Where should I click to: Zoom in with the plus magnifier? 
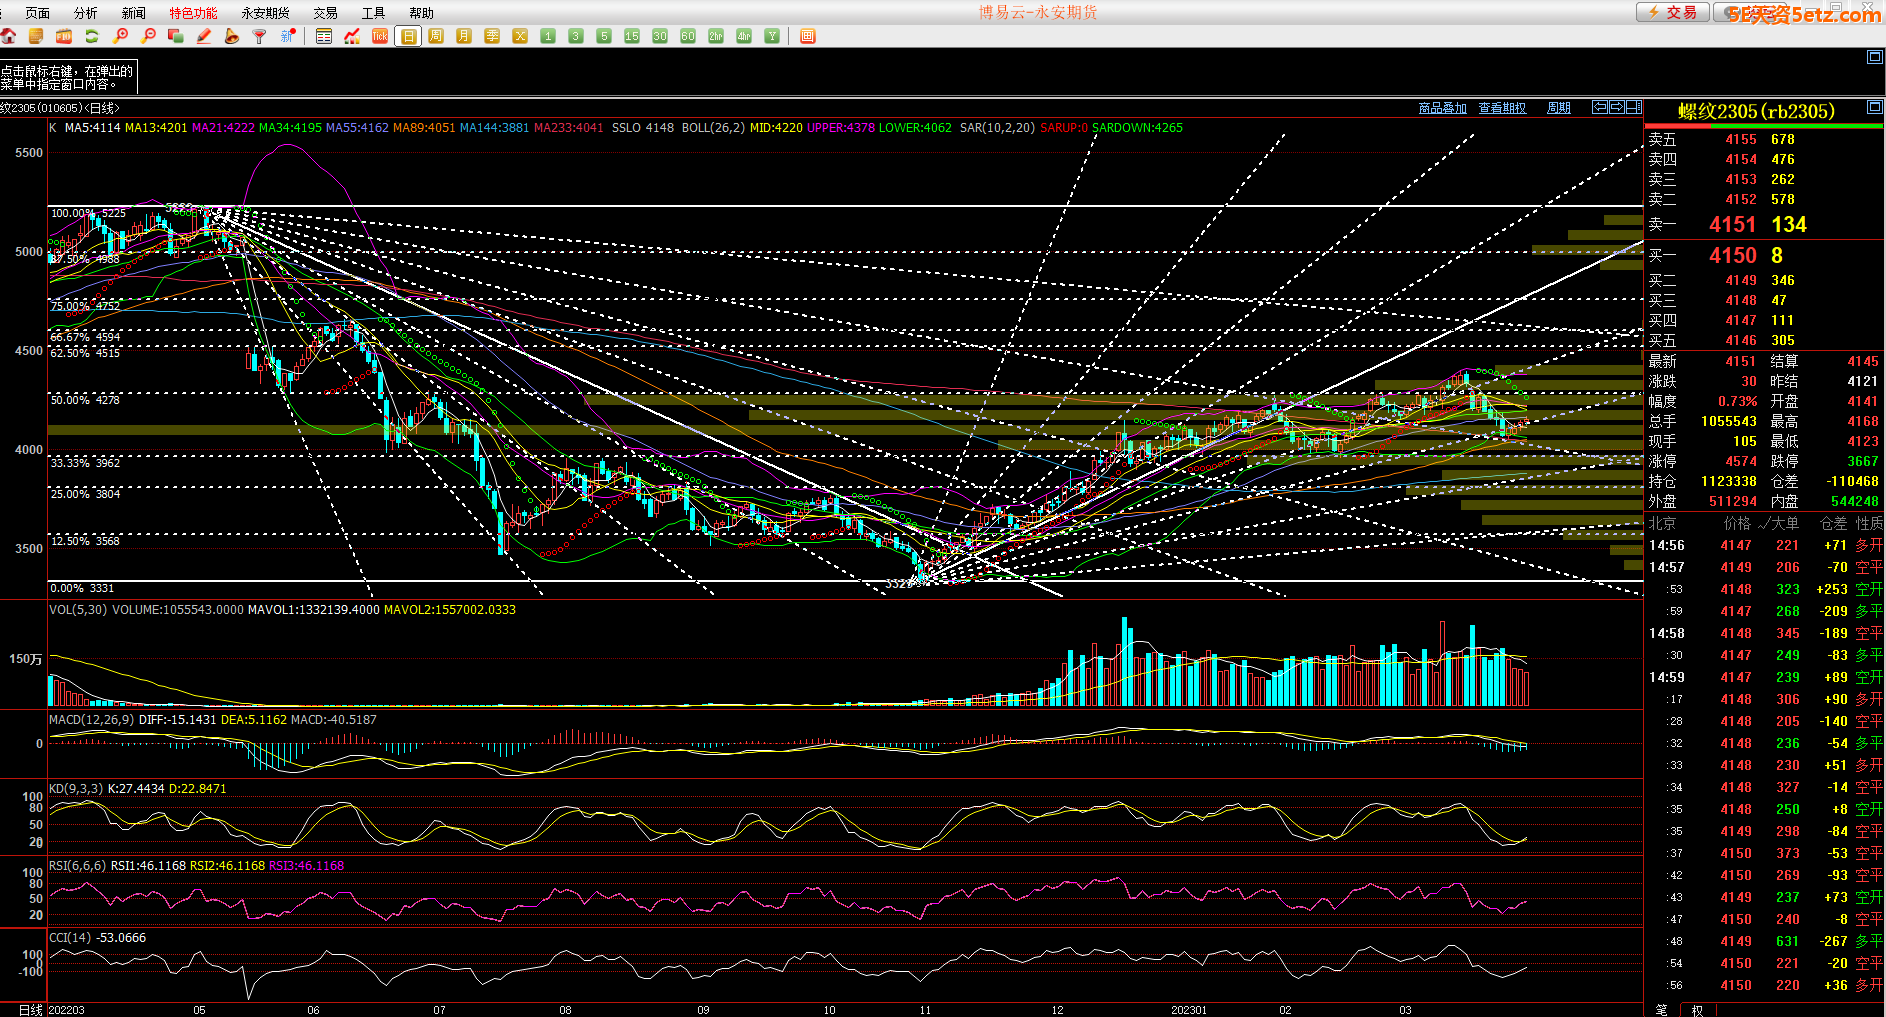(x=120, y=36)
